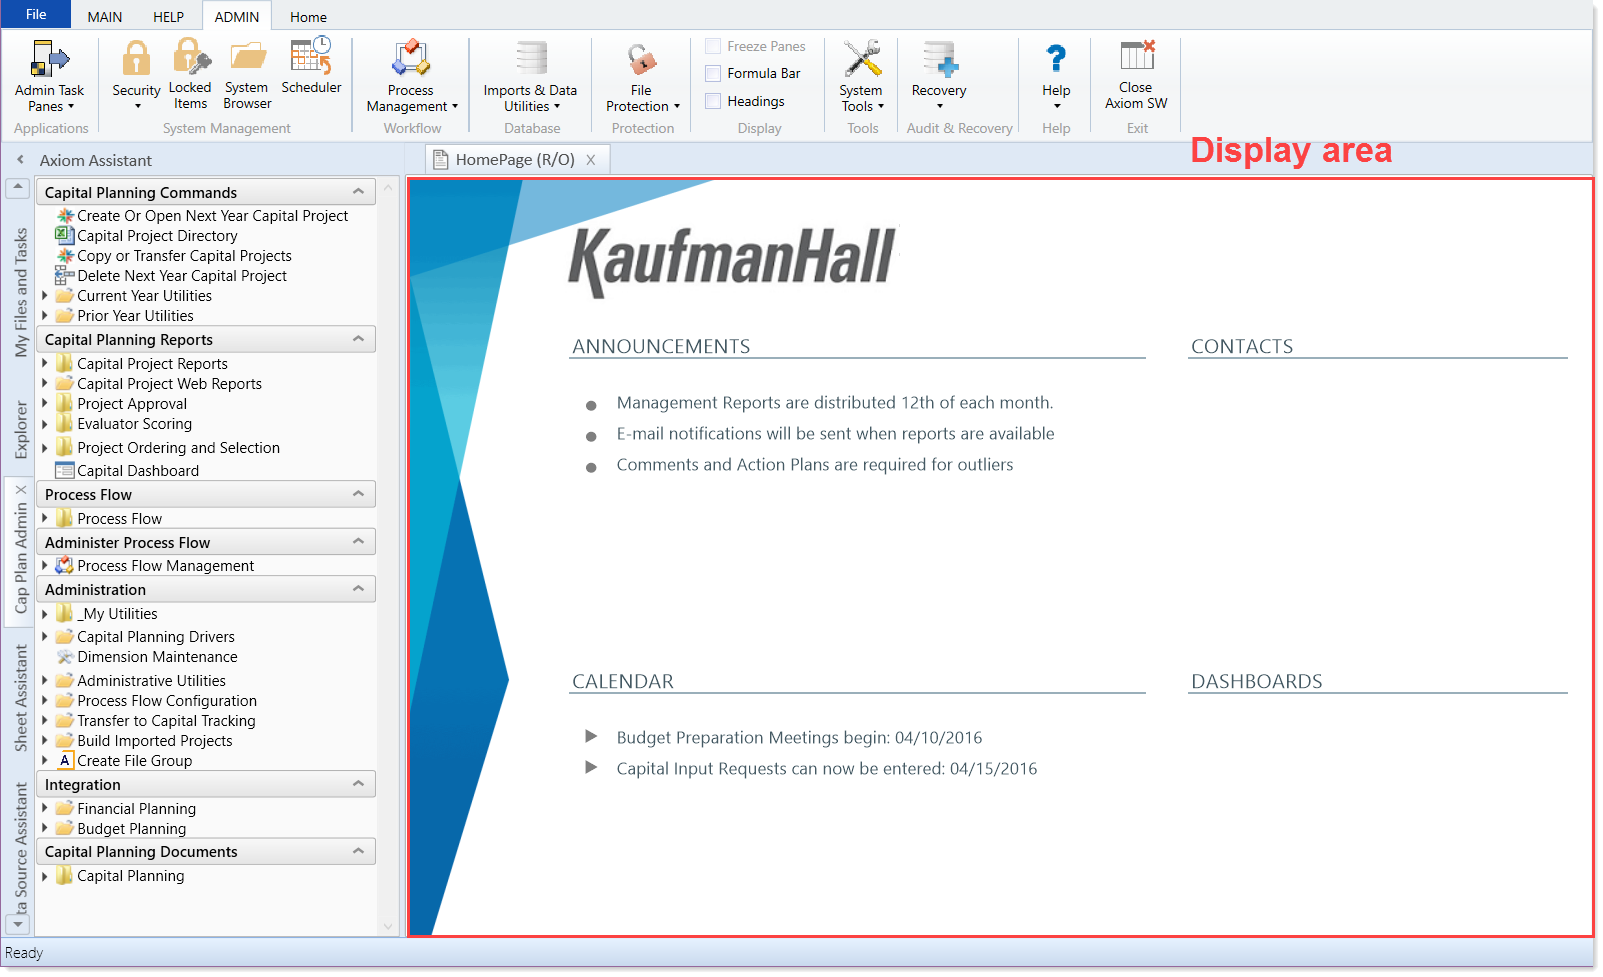Image resolution: width=1603 pixels, height=977 pixels.
Task: Select Capital Planning documents folder
Action: (x=130, y=876)
